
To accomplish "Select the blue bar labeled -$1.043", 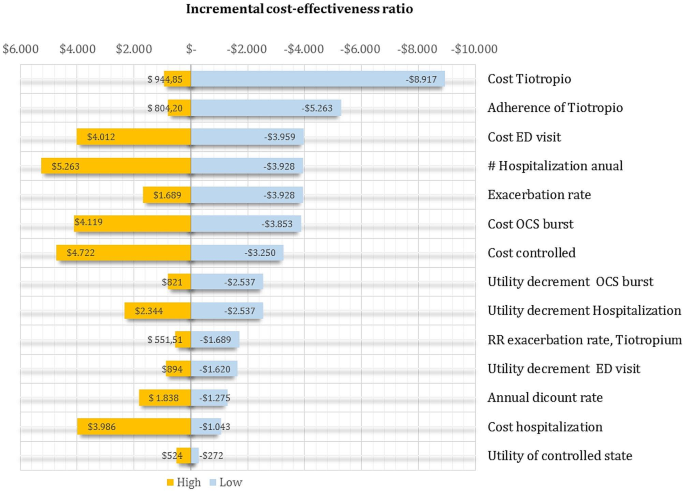I will pyautogui.click(x=206, y=427).
